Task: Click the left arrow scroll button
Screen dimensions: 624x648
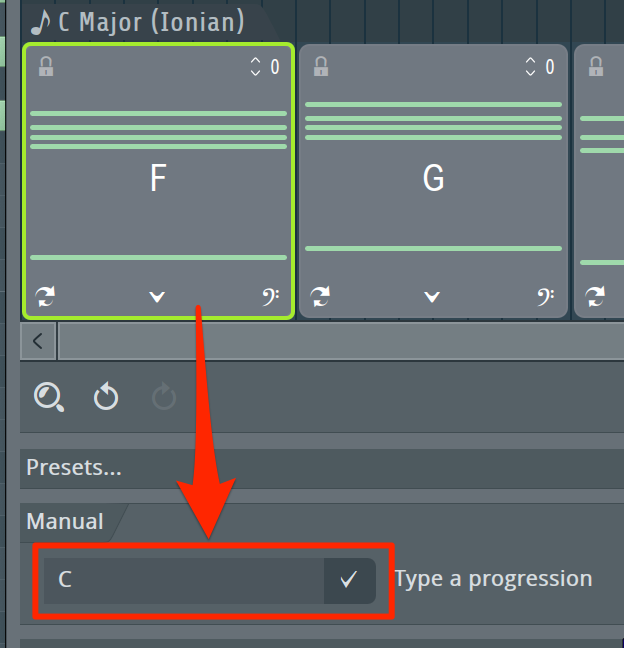Action: pyautogui.click(x=38, y=341)
